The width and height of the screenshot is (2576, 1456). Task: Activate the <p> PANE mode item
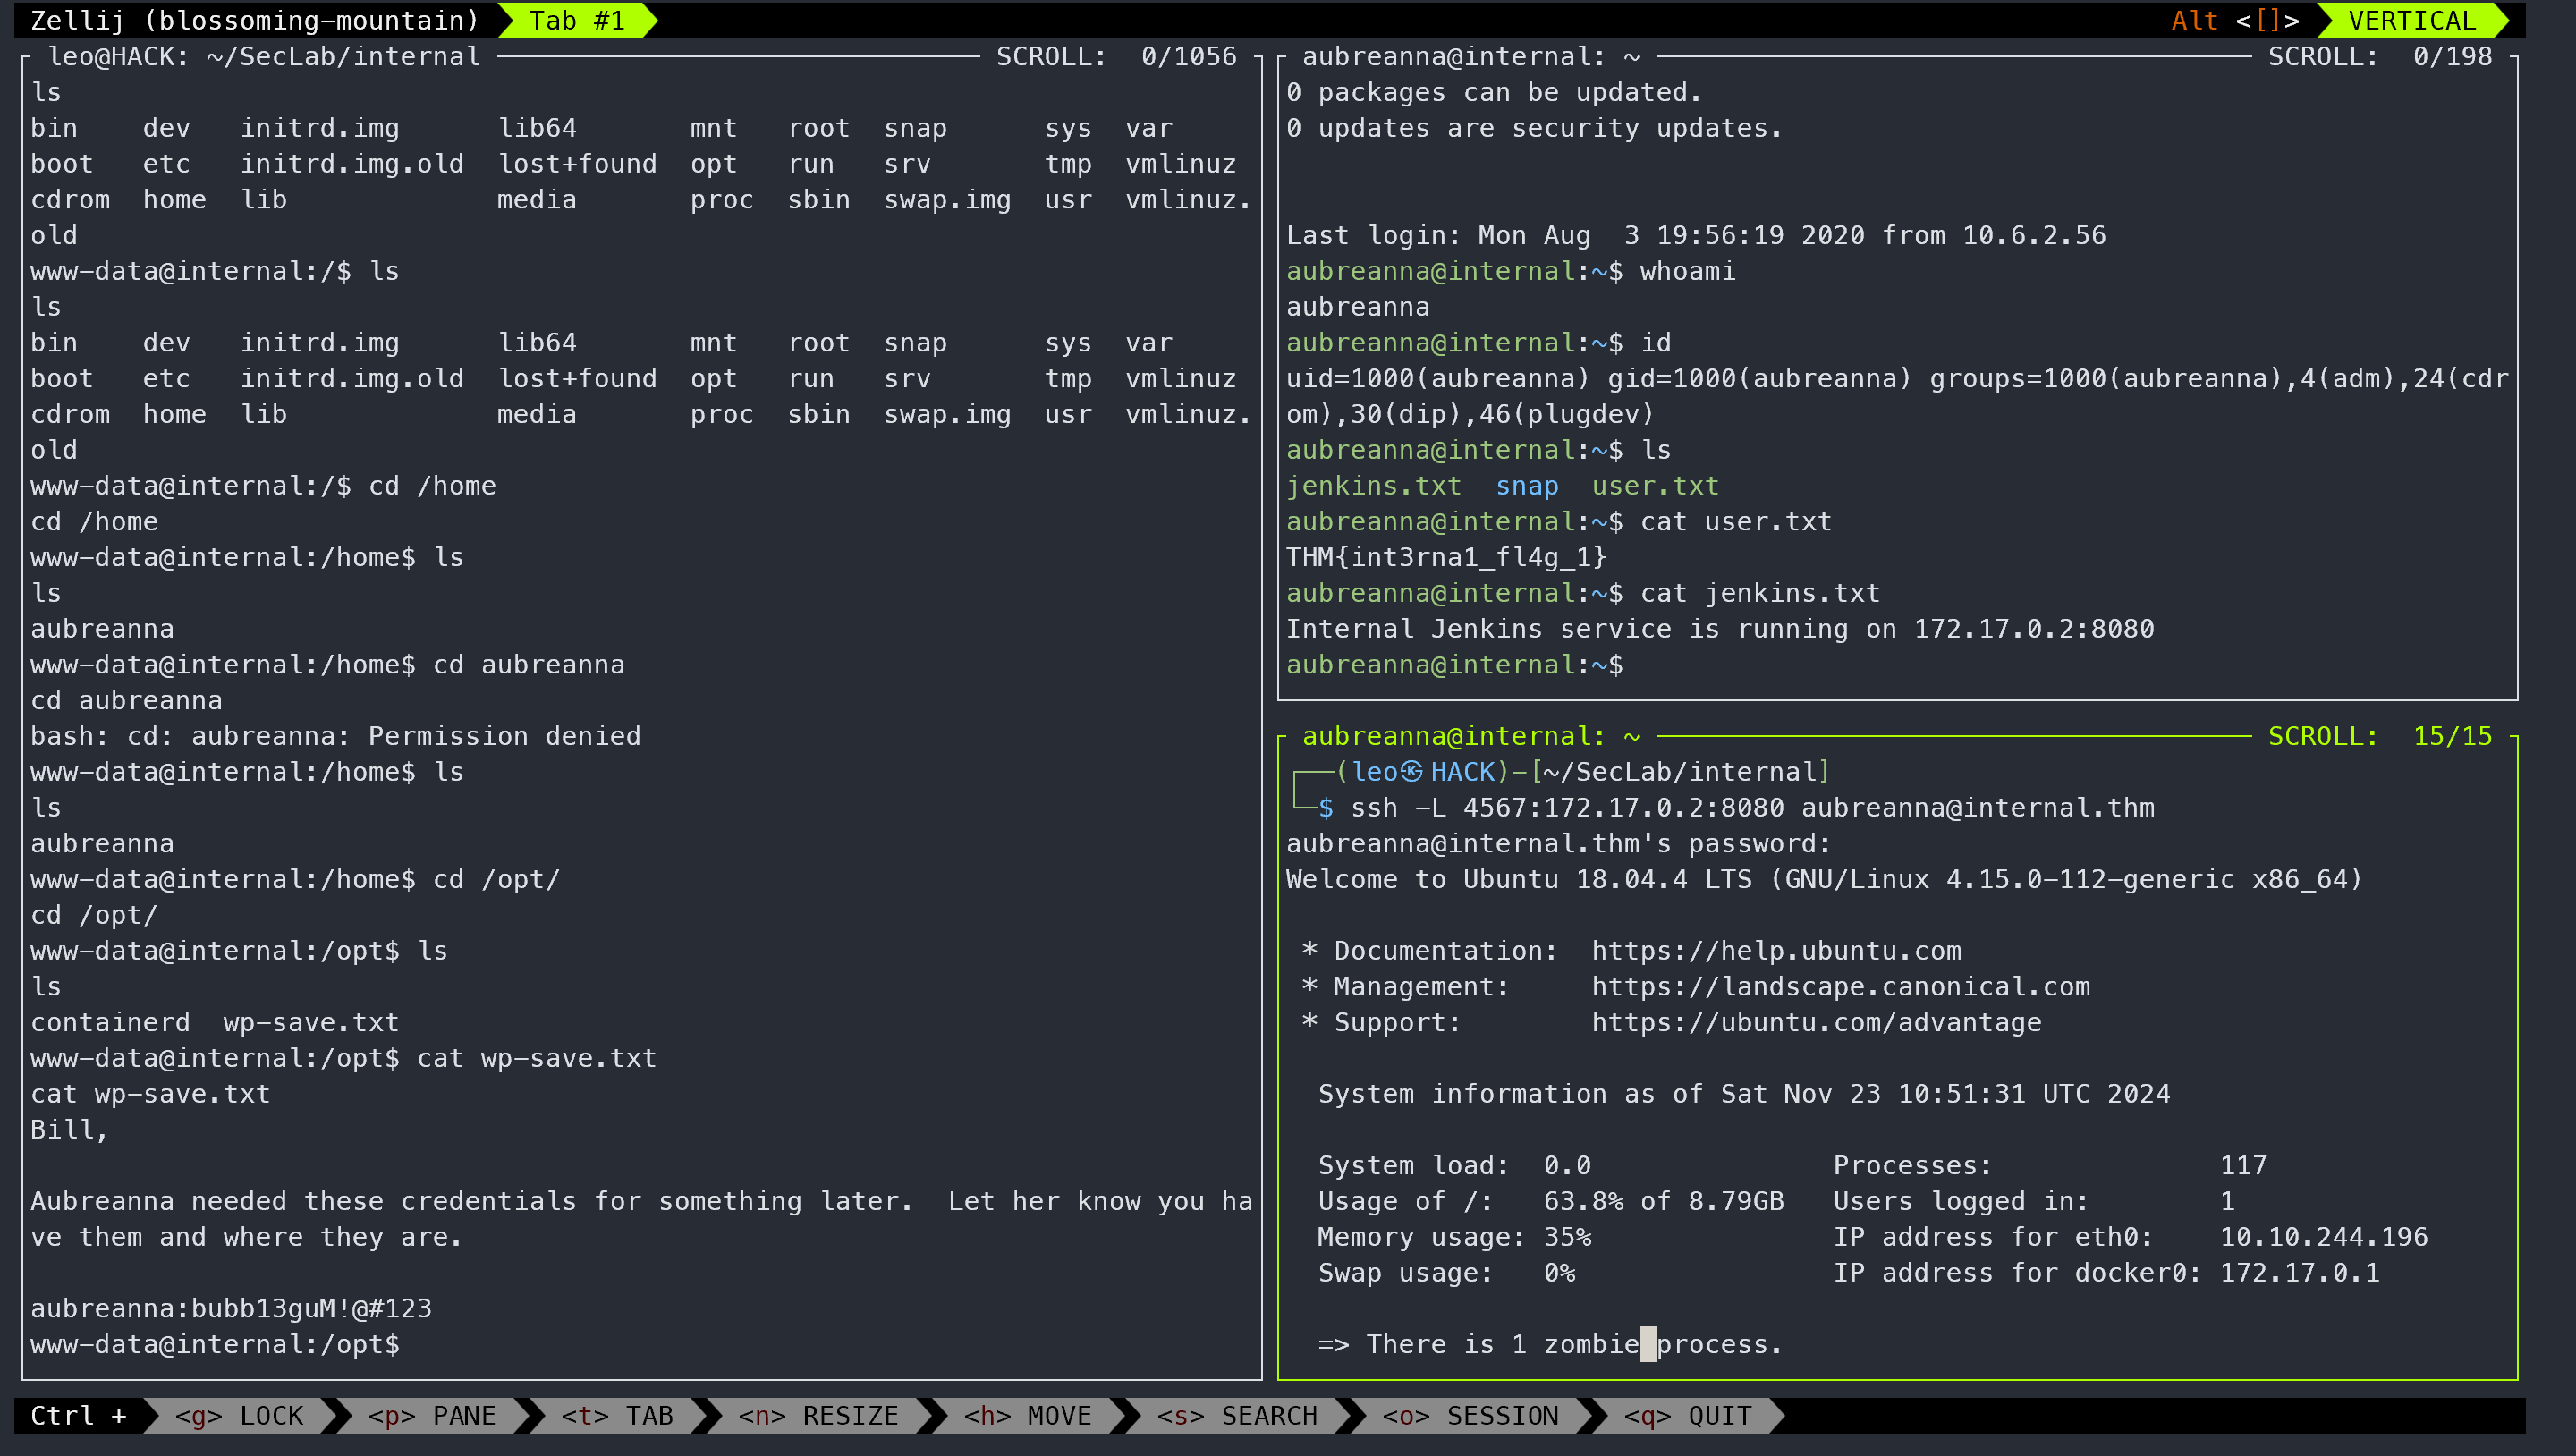(432, 1416)
